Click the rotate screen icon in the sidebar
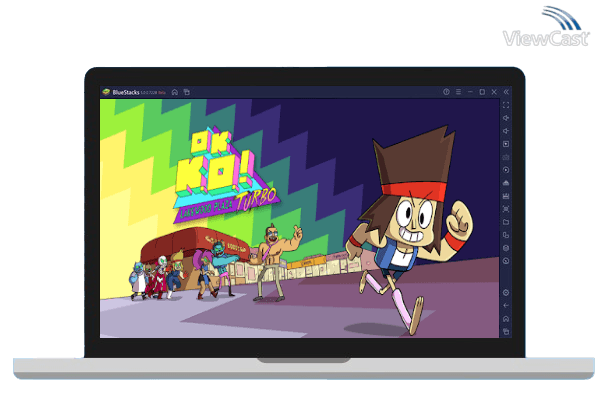 point(506,235)
